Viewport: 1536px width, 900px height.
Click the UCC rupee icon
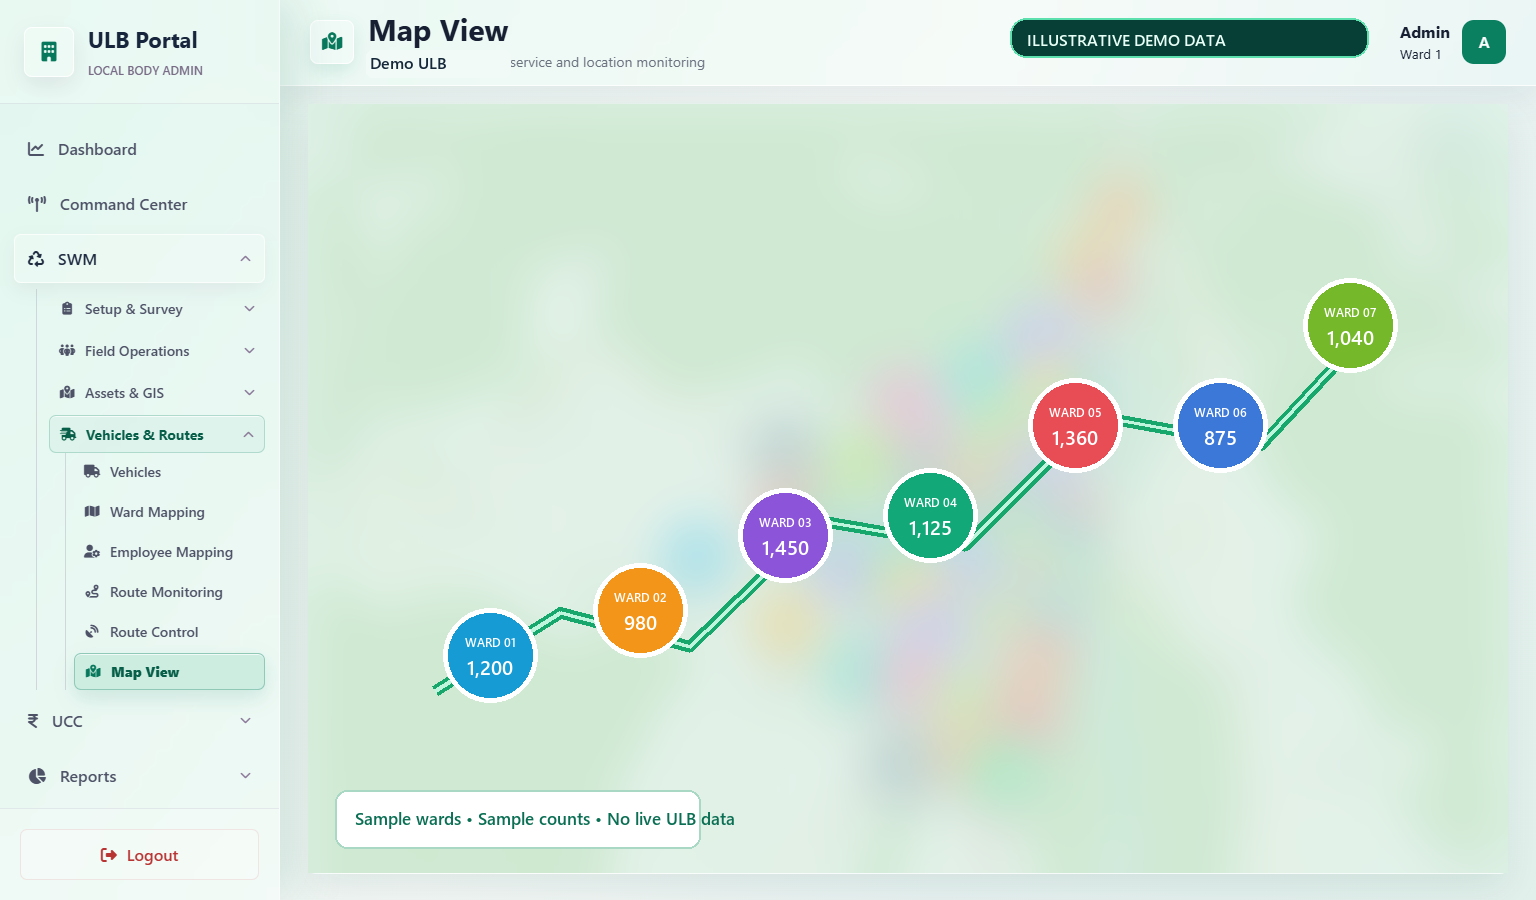[x=33, y=721]
